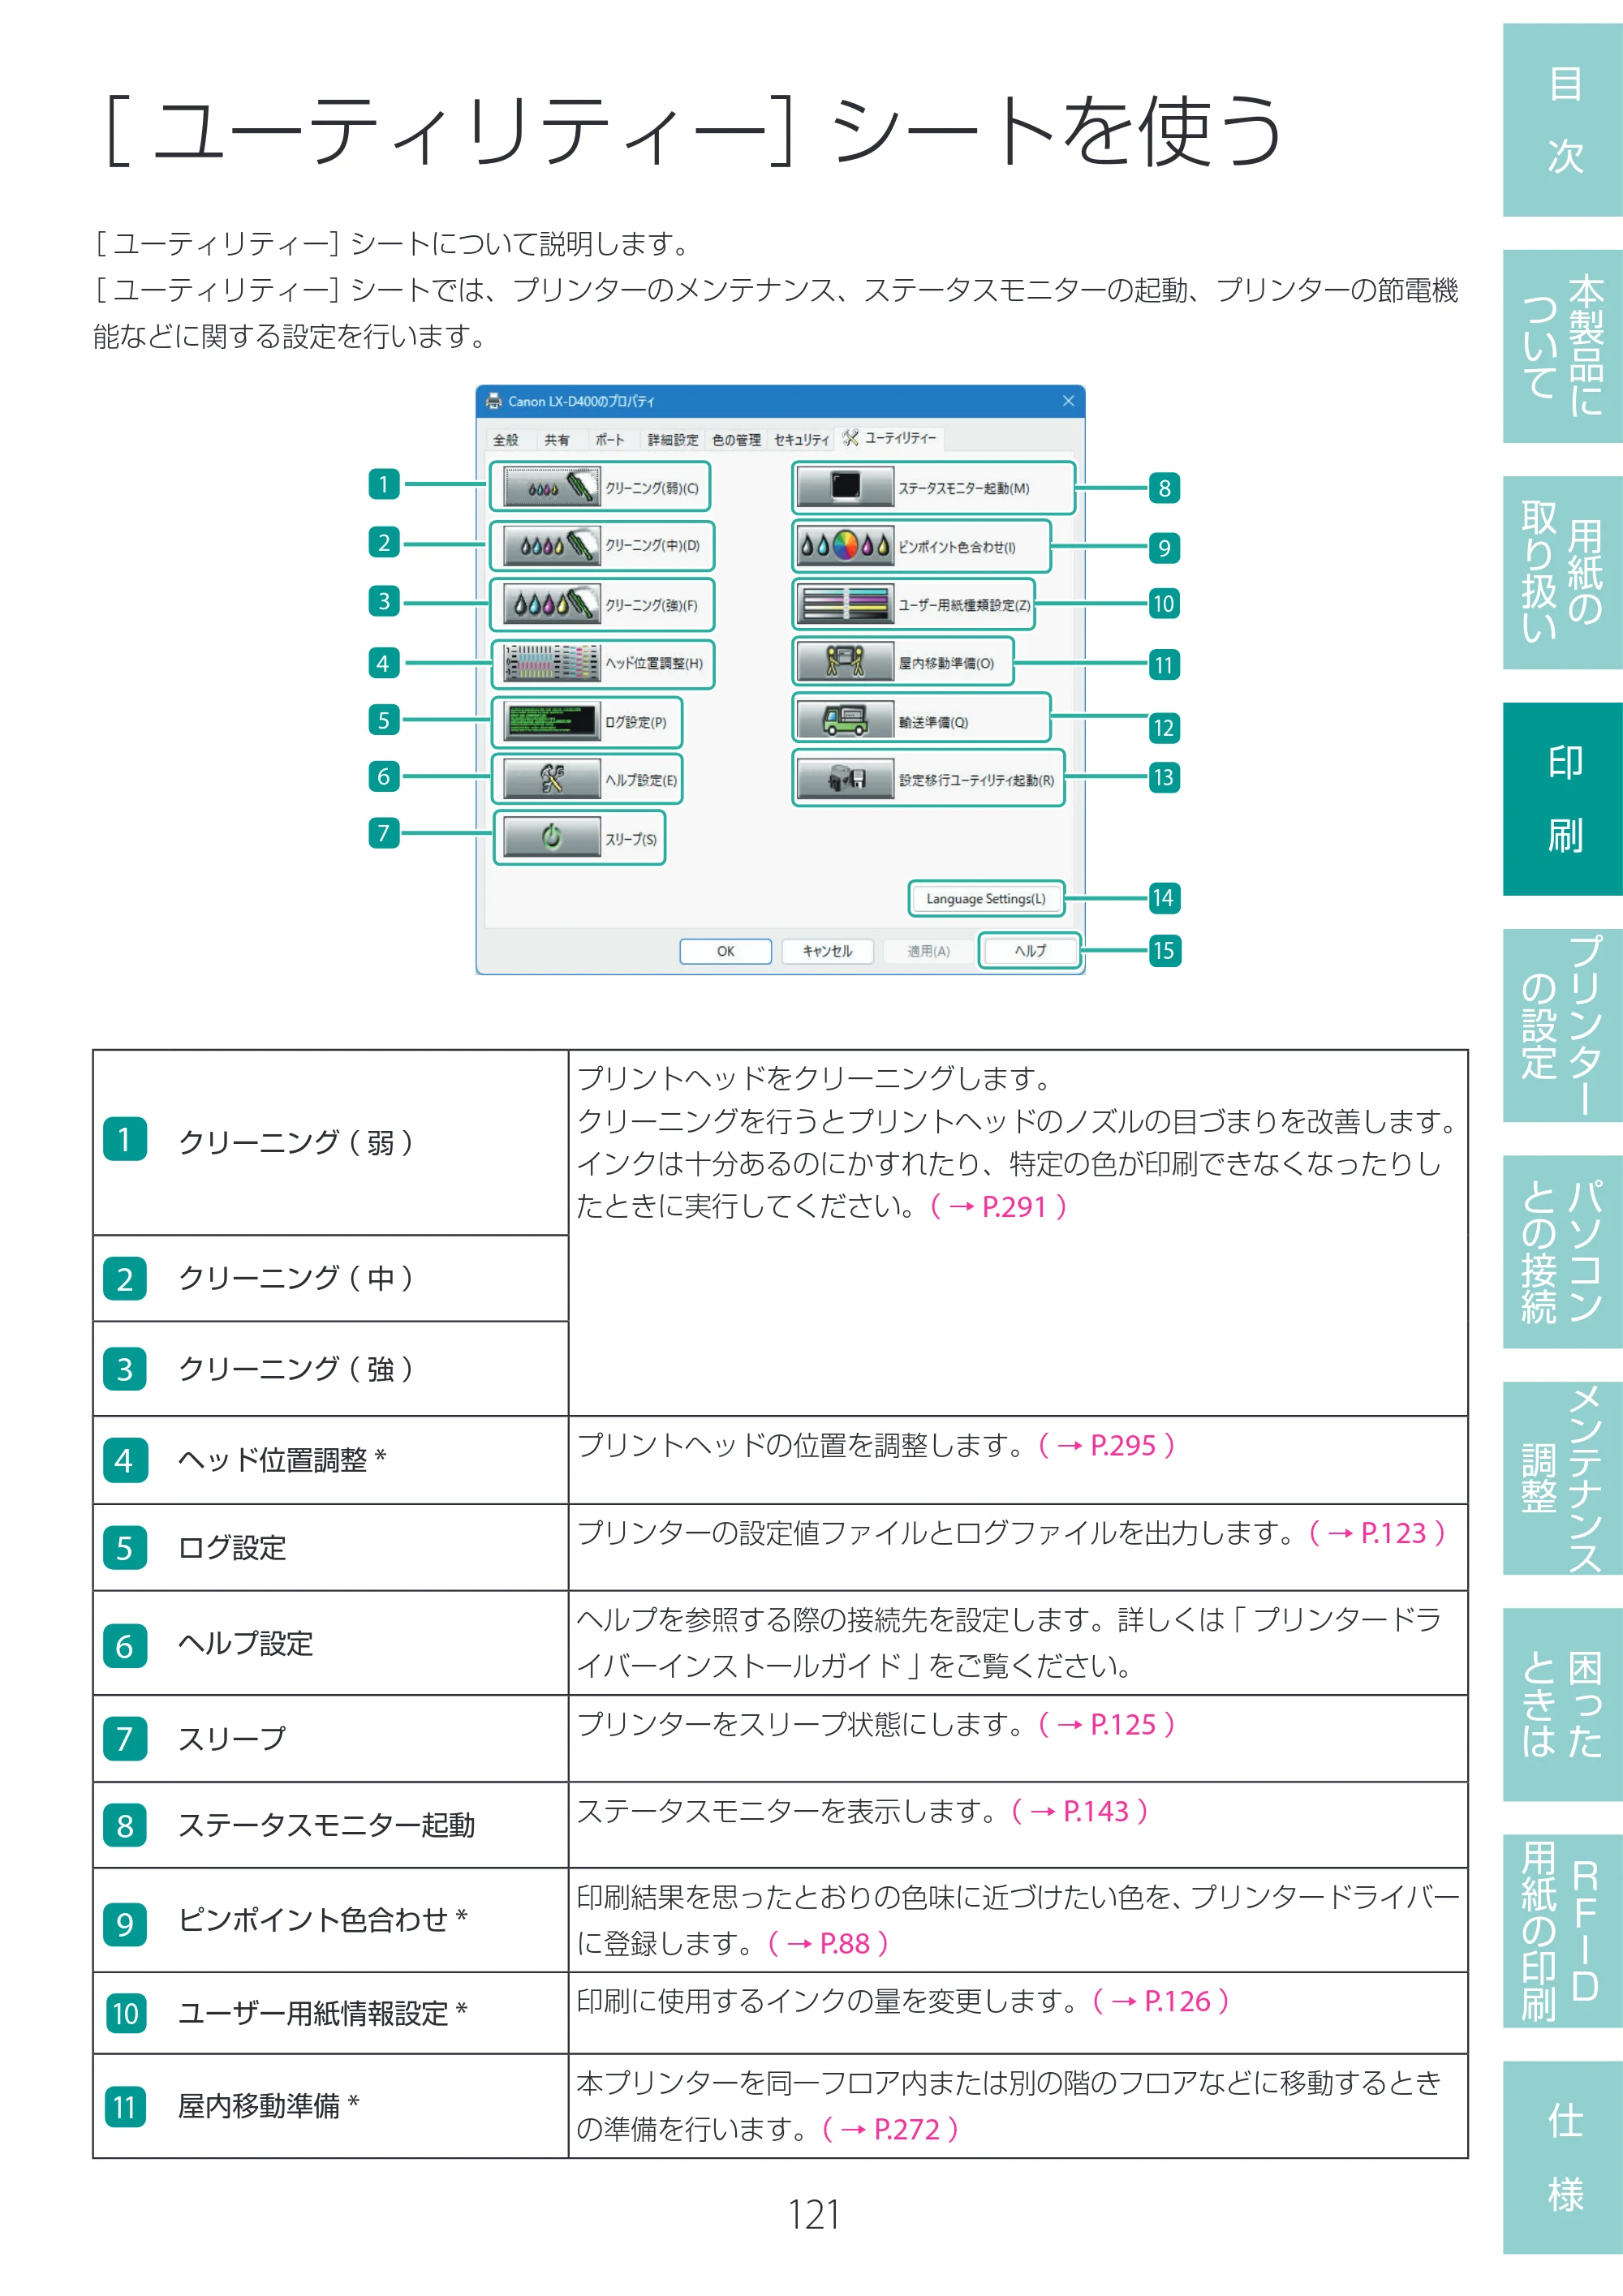Follow the P.295 page reference link
1623x2296 pixels.
1106,1445
